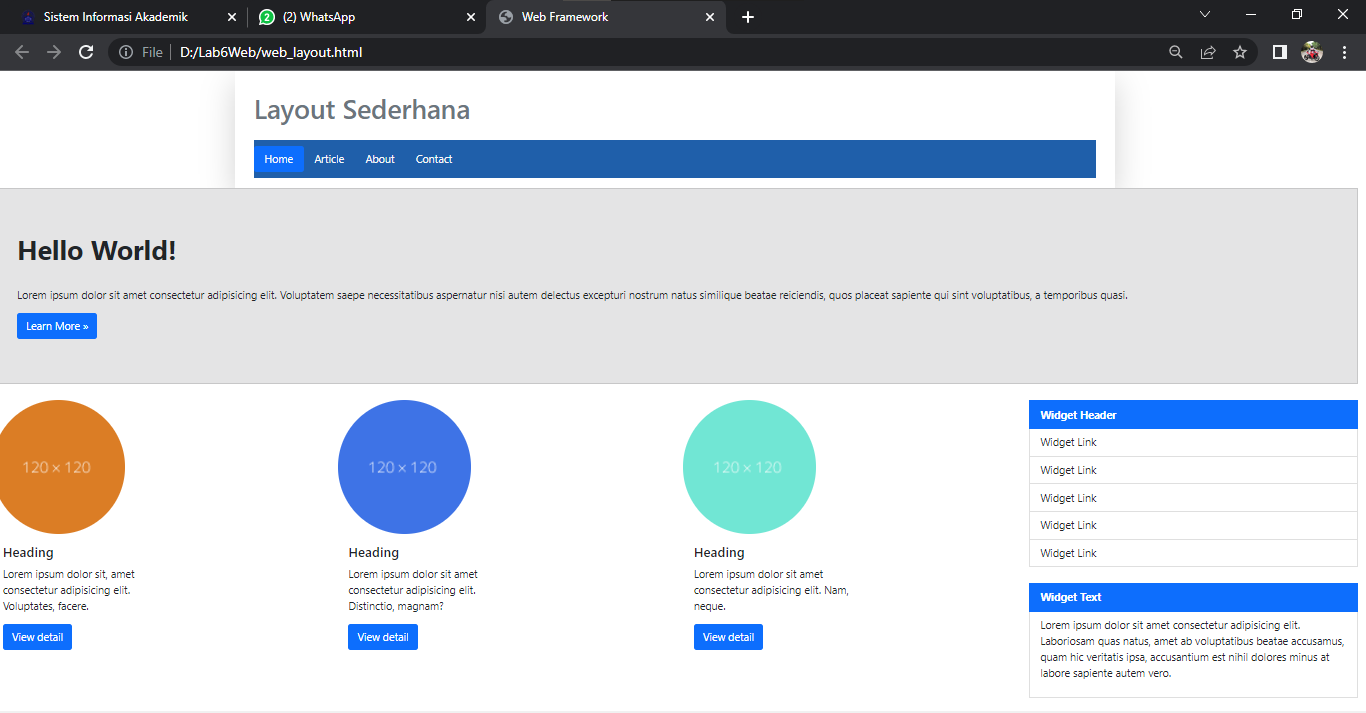Open a new tab with the plus button

coord(747,17)
